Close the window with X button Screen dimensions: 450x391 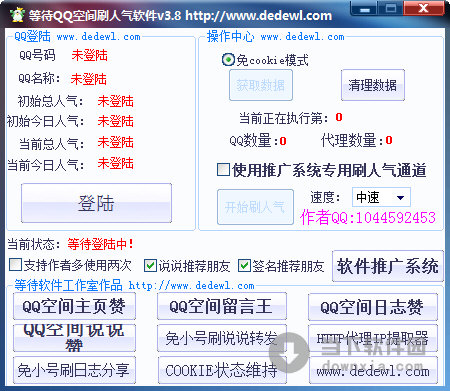pos(424,8)
